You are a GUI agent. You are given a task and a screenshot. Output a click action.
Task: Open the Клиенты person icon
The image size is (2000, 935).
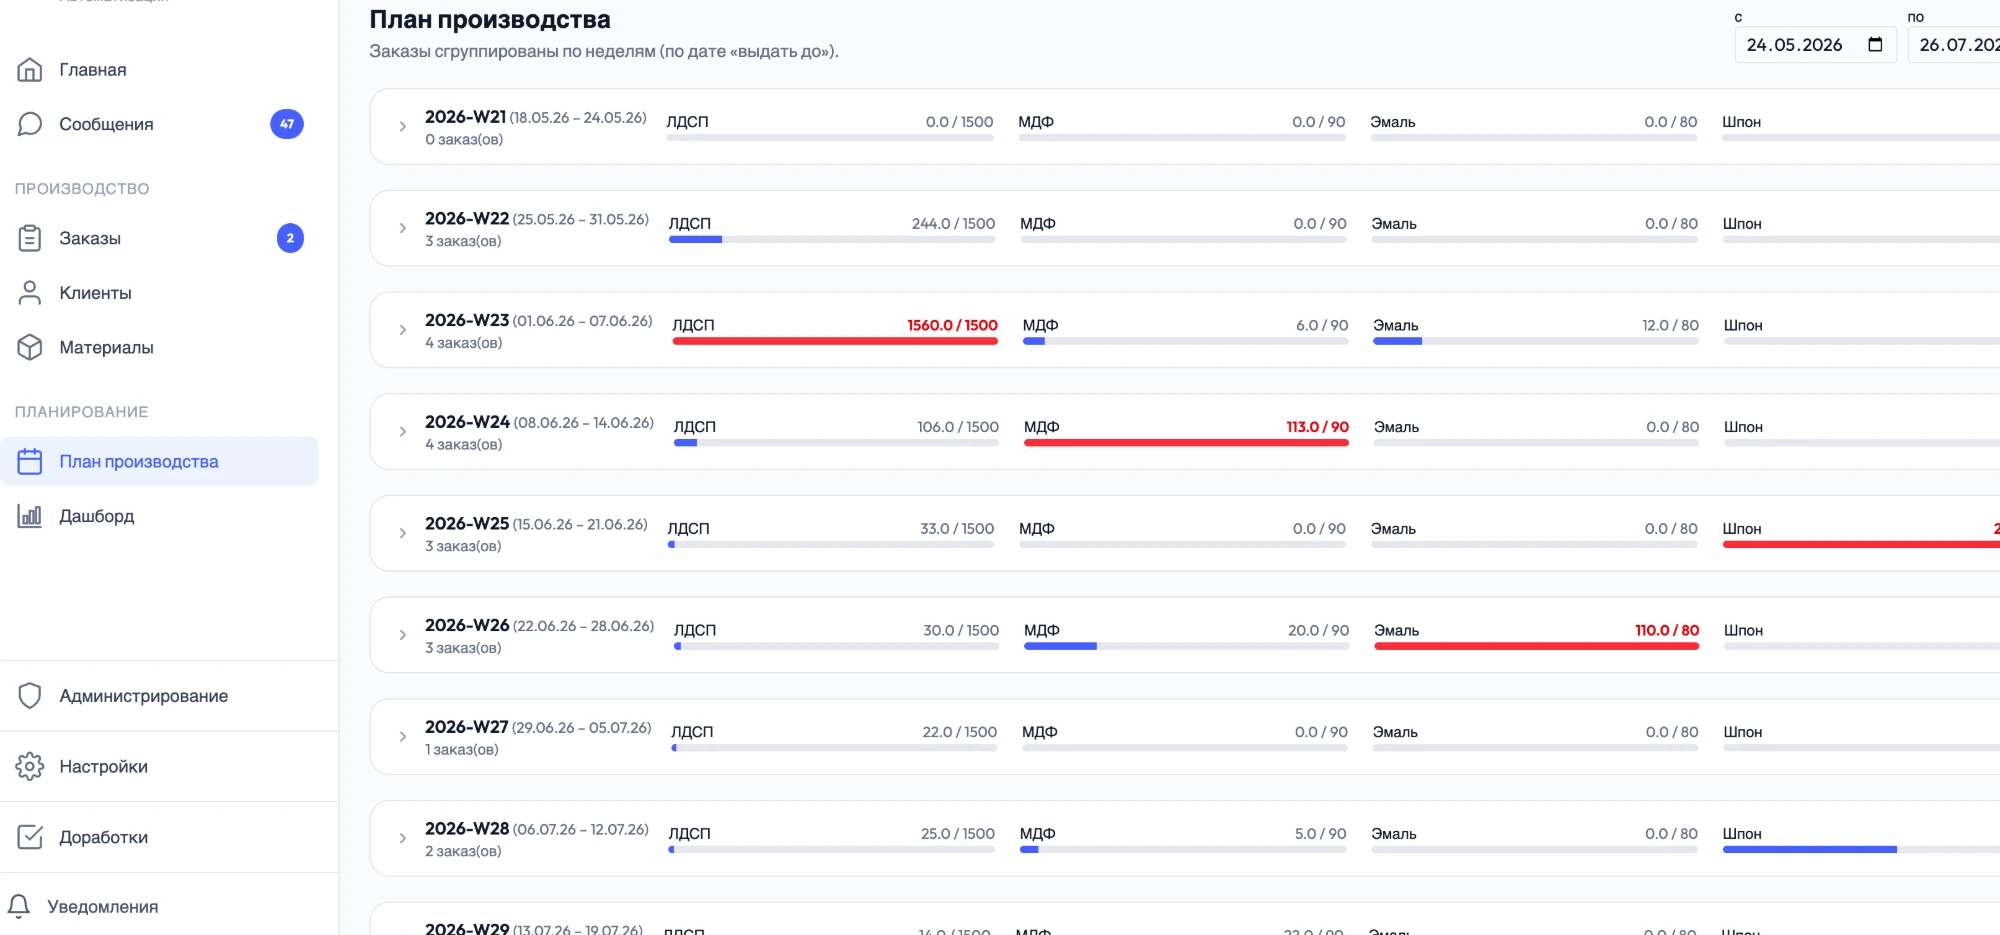point(30,293)
